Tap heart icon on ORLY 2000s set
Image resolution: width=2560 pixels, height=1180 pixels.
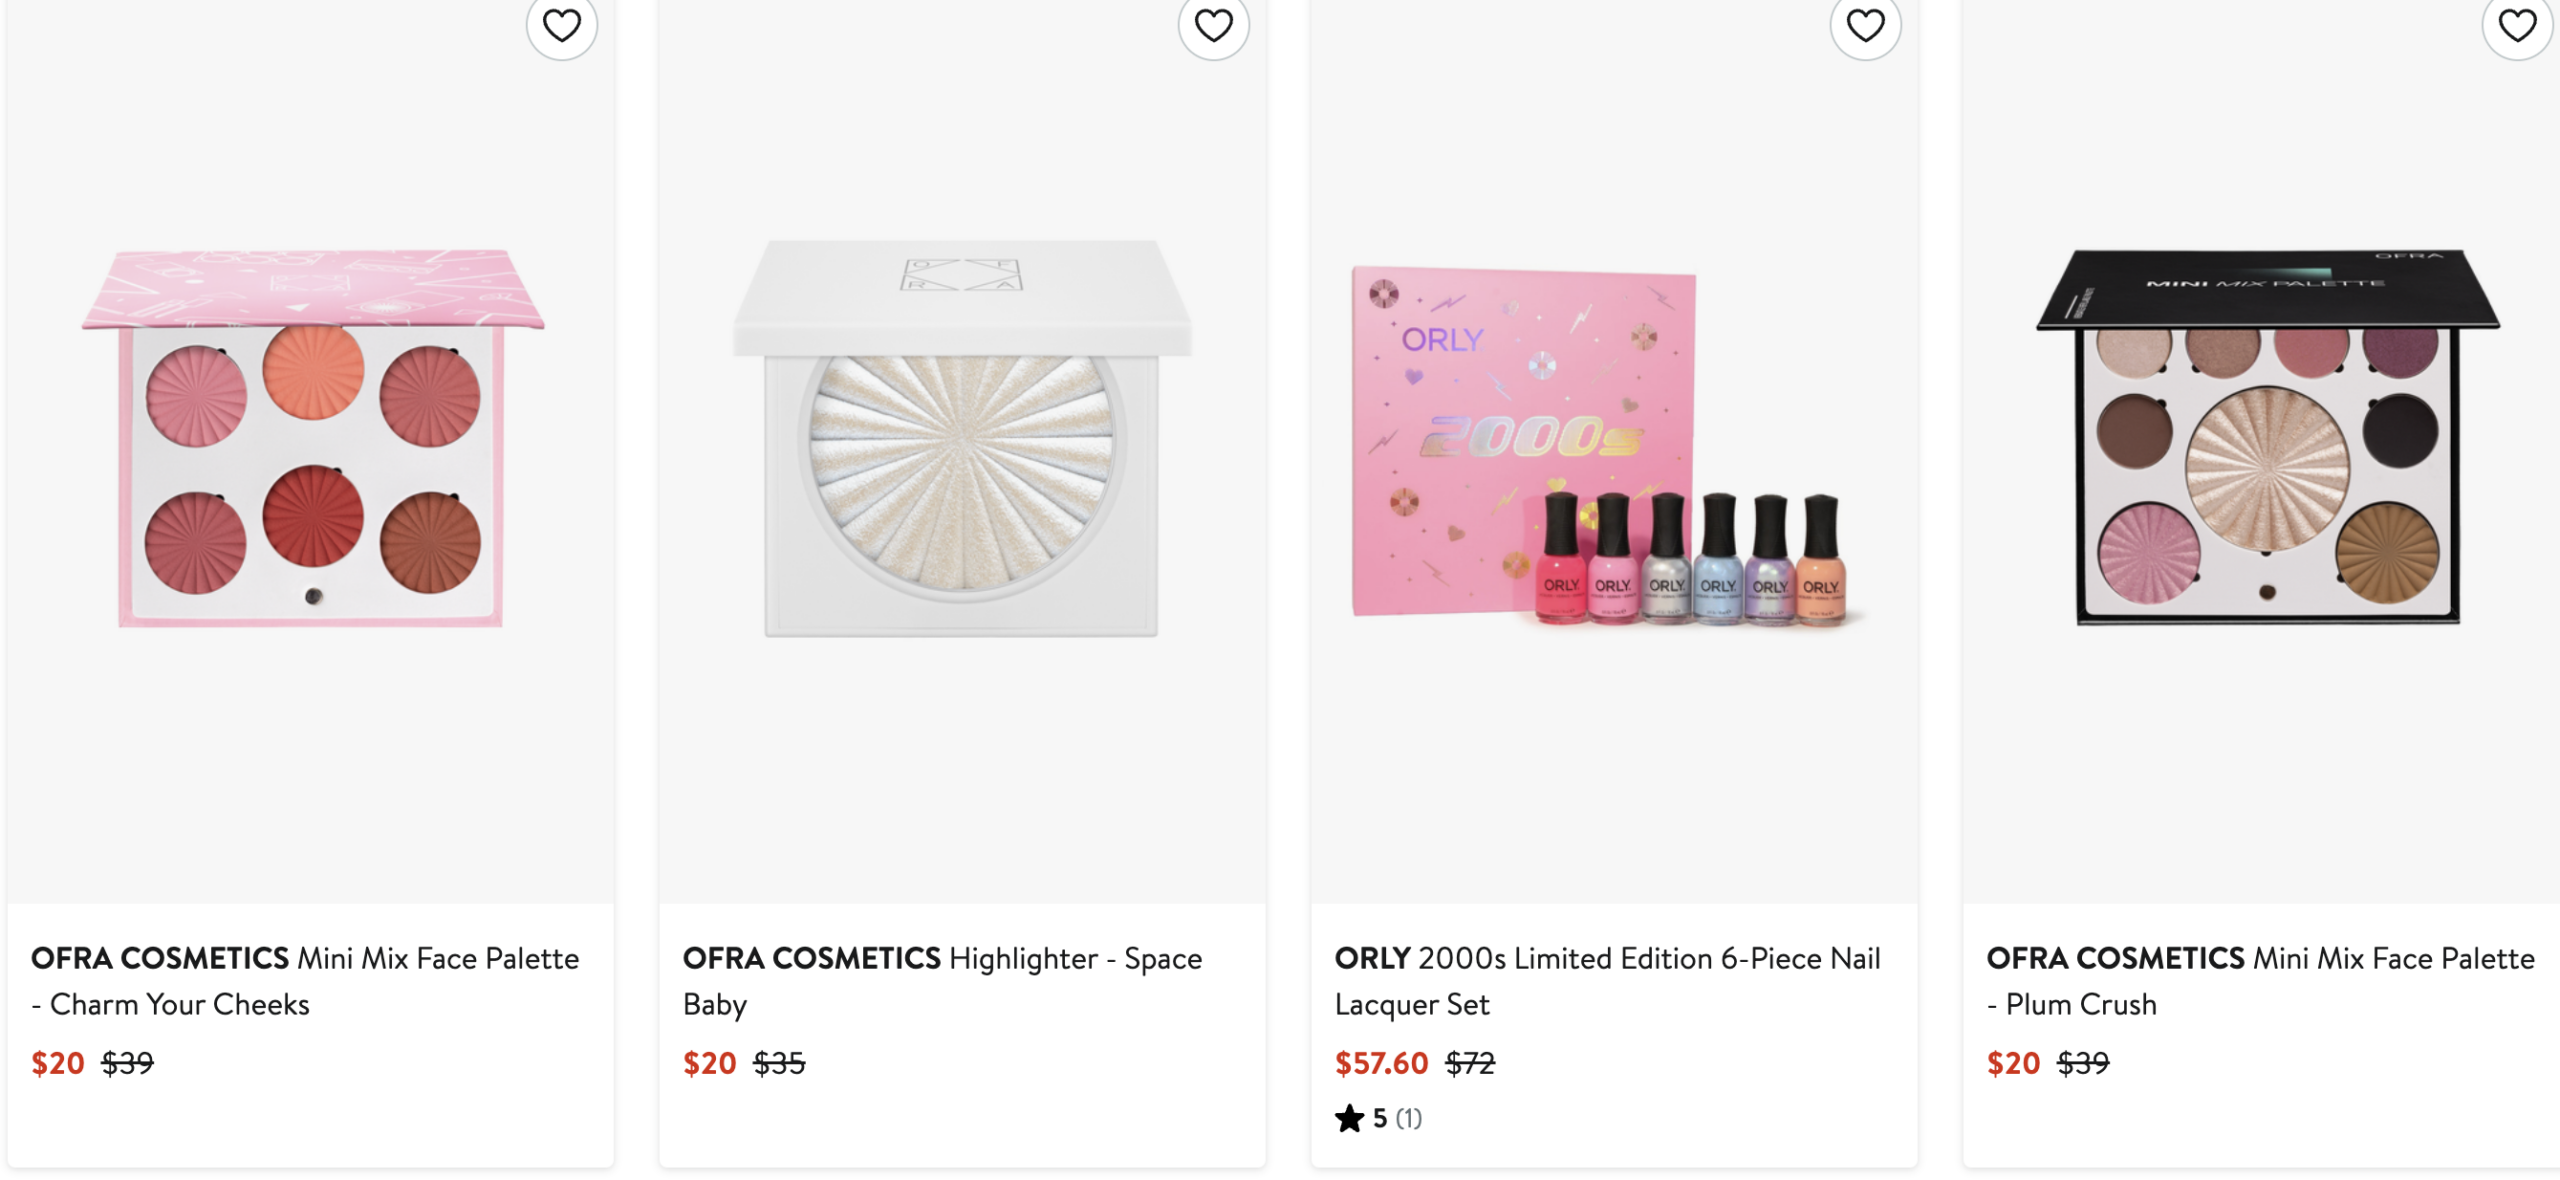click(x=1866, y=25)
